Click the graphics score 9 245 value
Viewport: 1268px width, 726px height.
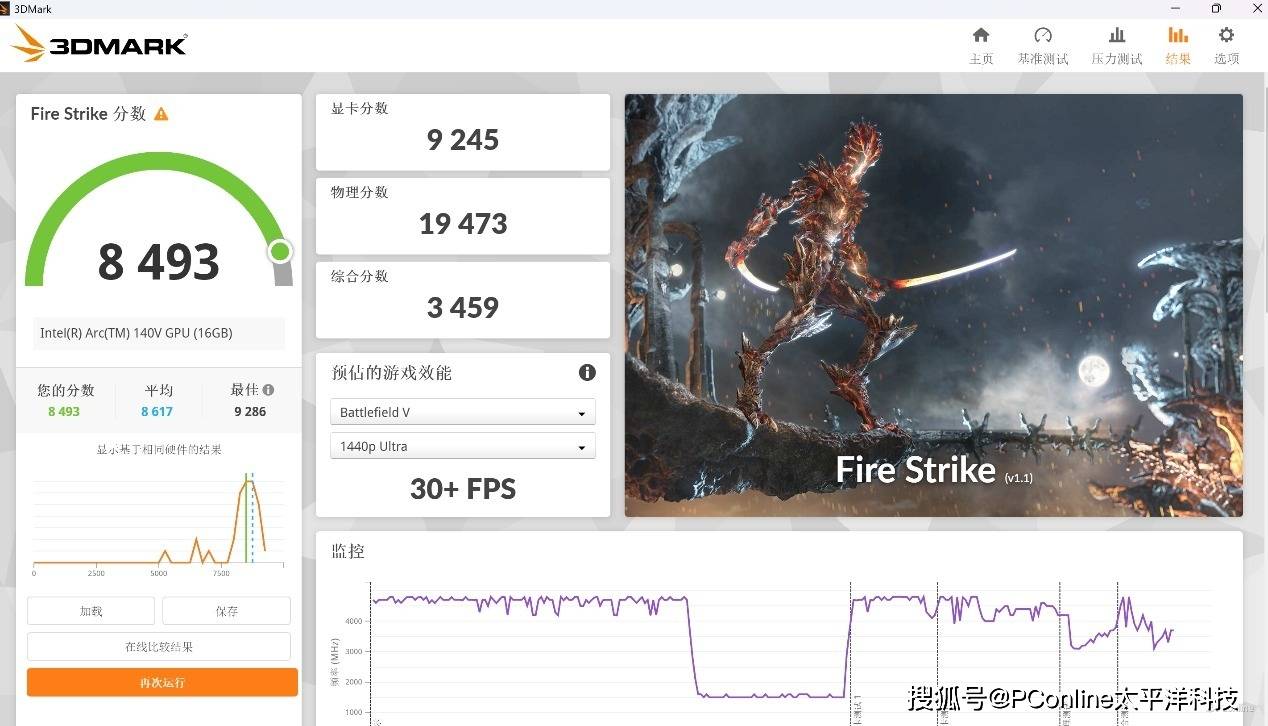click(462, 140)
